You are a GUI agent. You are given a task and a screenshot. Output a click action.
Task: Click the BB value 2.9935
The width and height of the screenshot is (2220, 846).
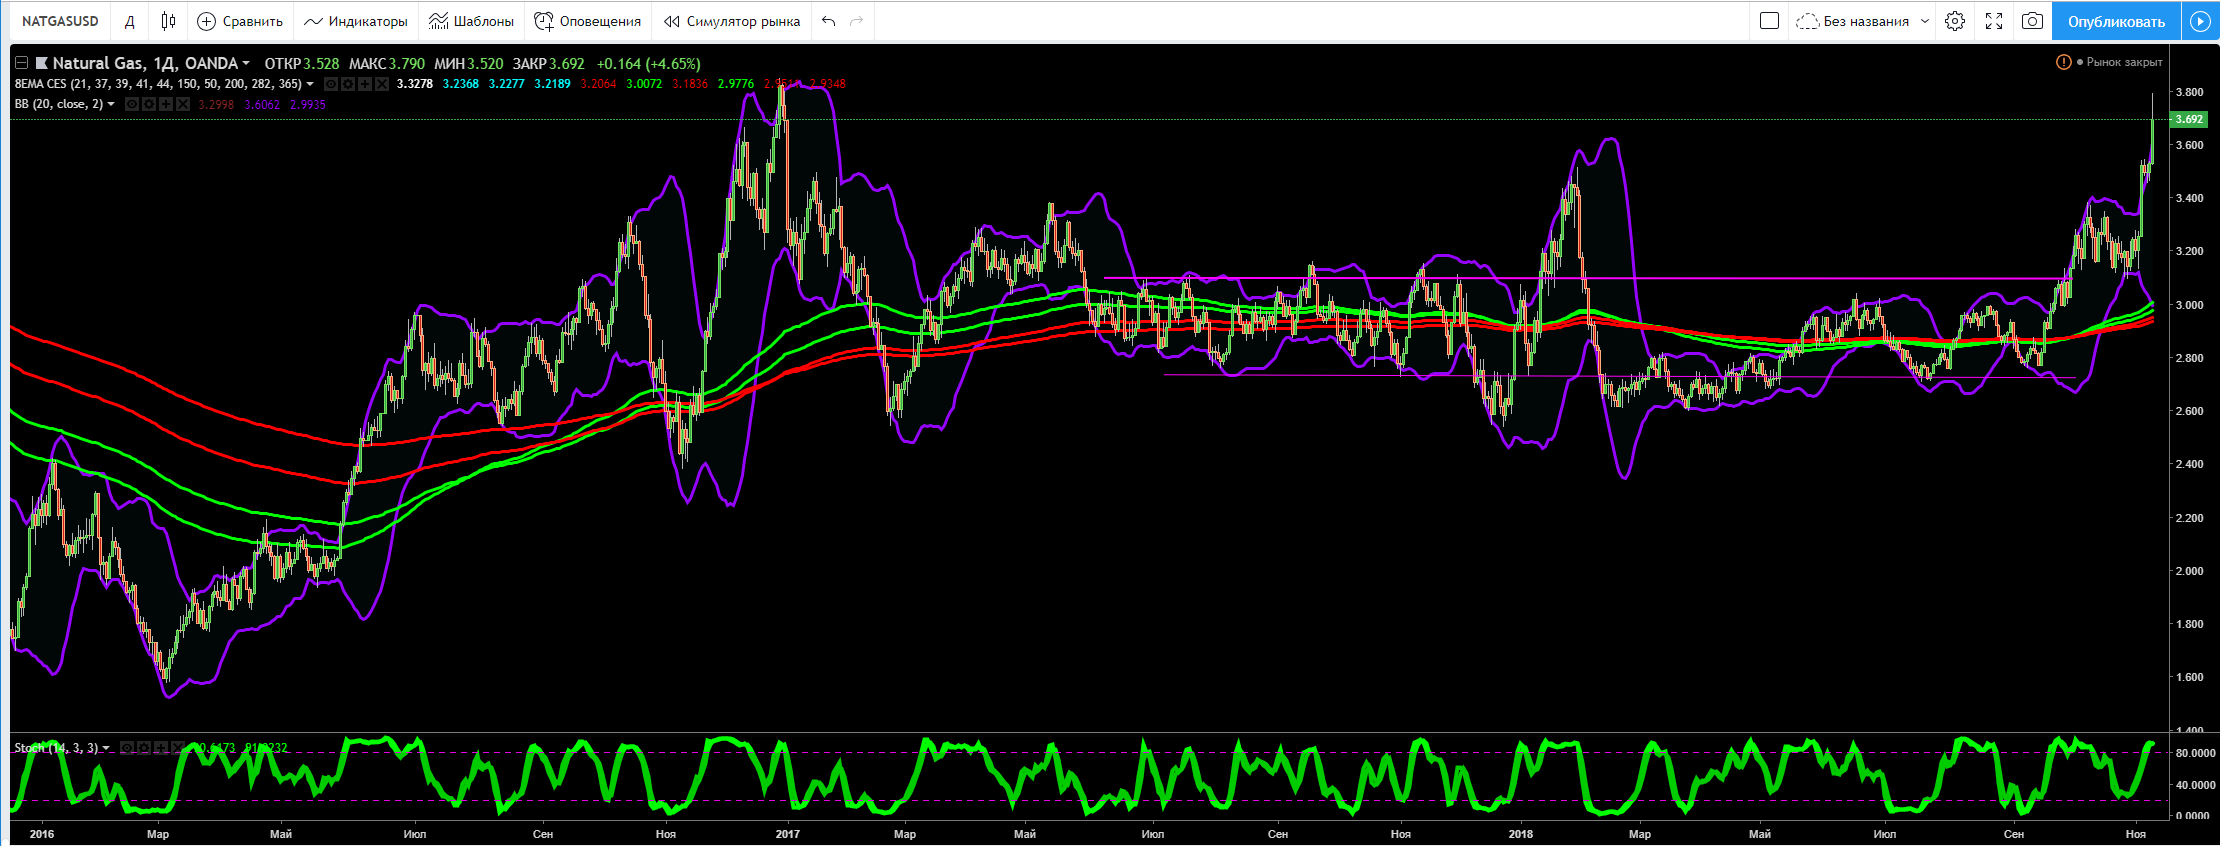(308, 104)
